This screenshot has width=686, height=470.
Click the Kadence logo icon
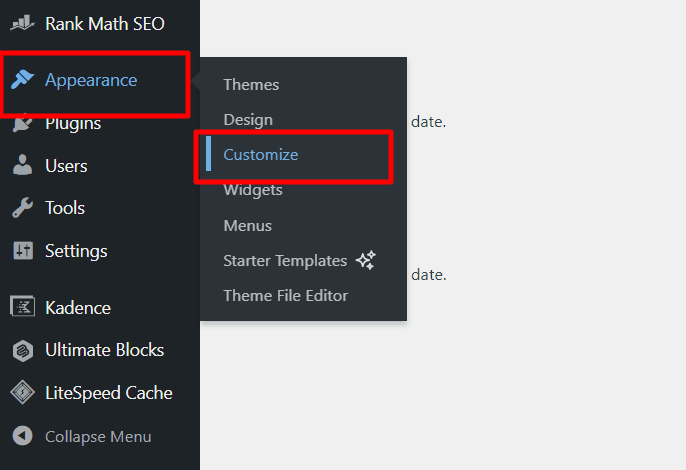tap(22, 308)
